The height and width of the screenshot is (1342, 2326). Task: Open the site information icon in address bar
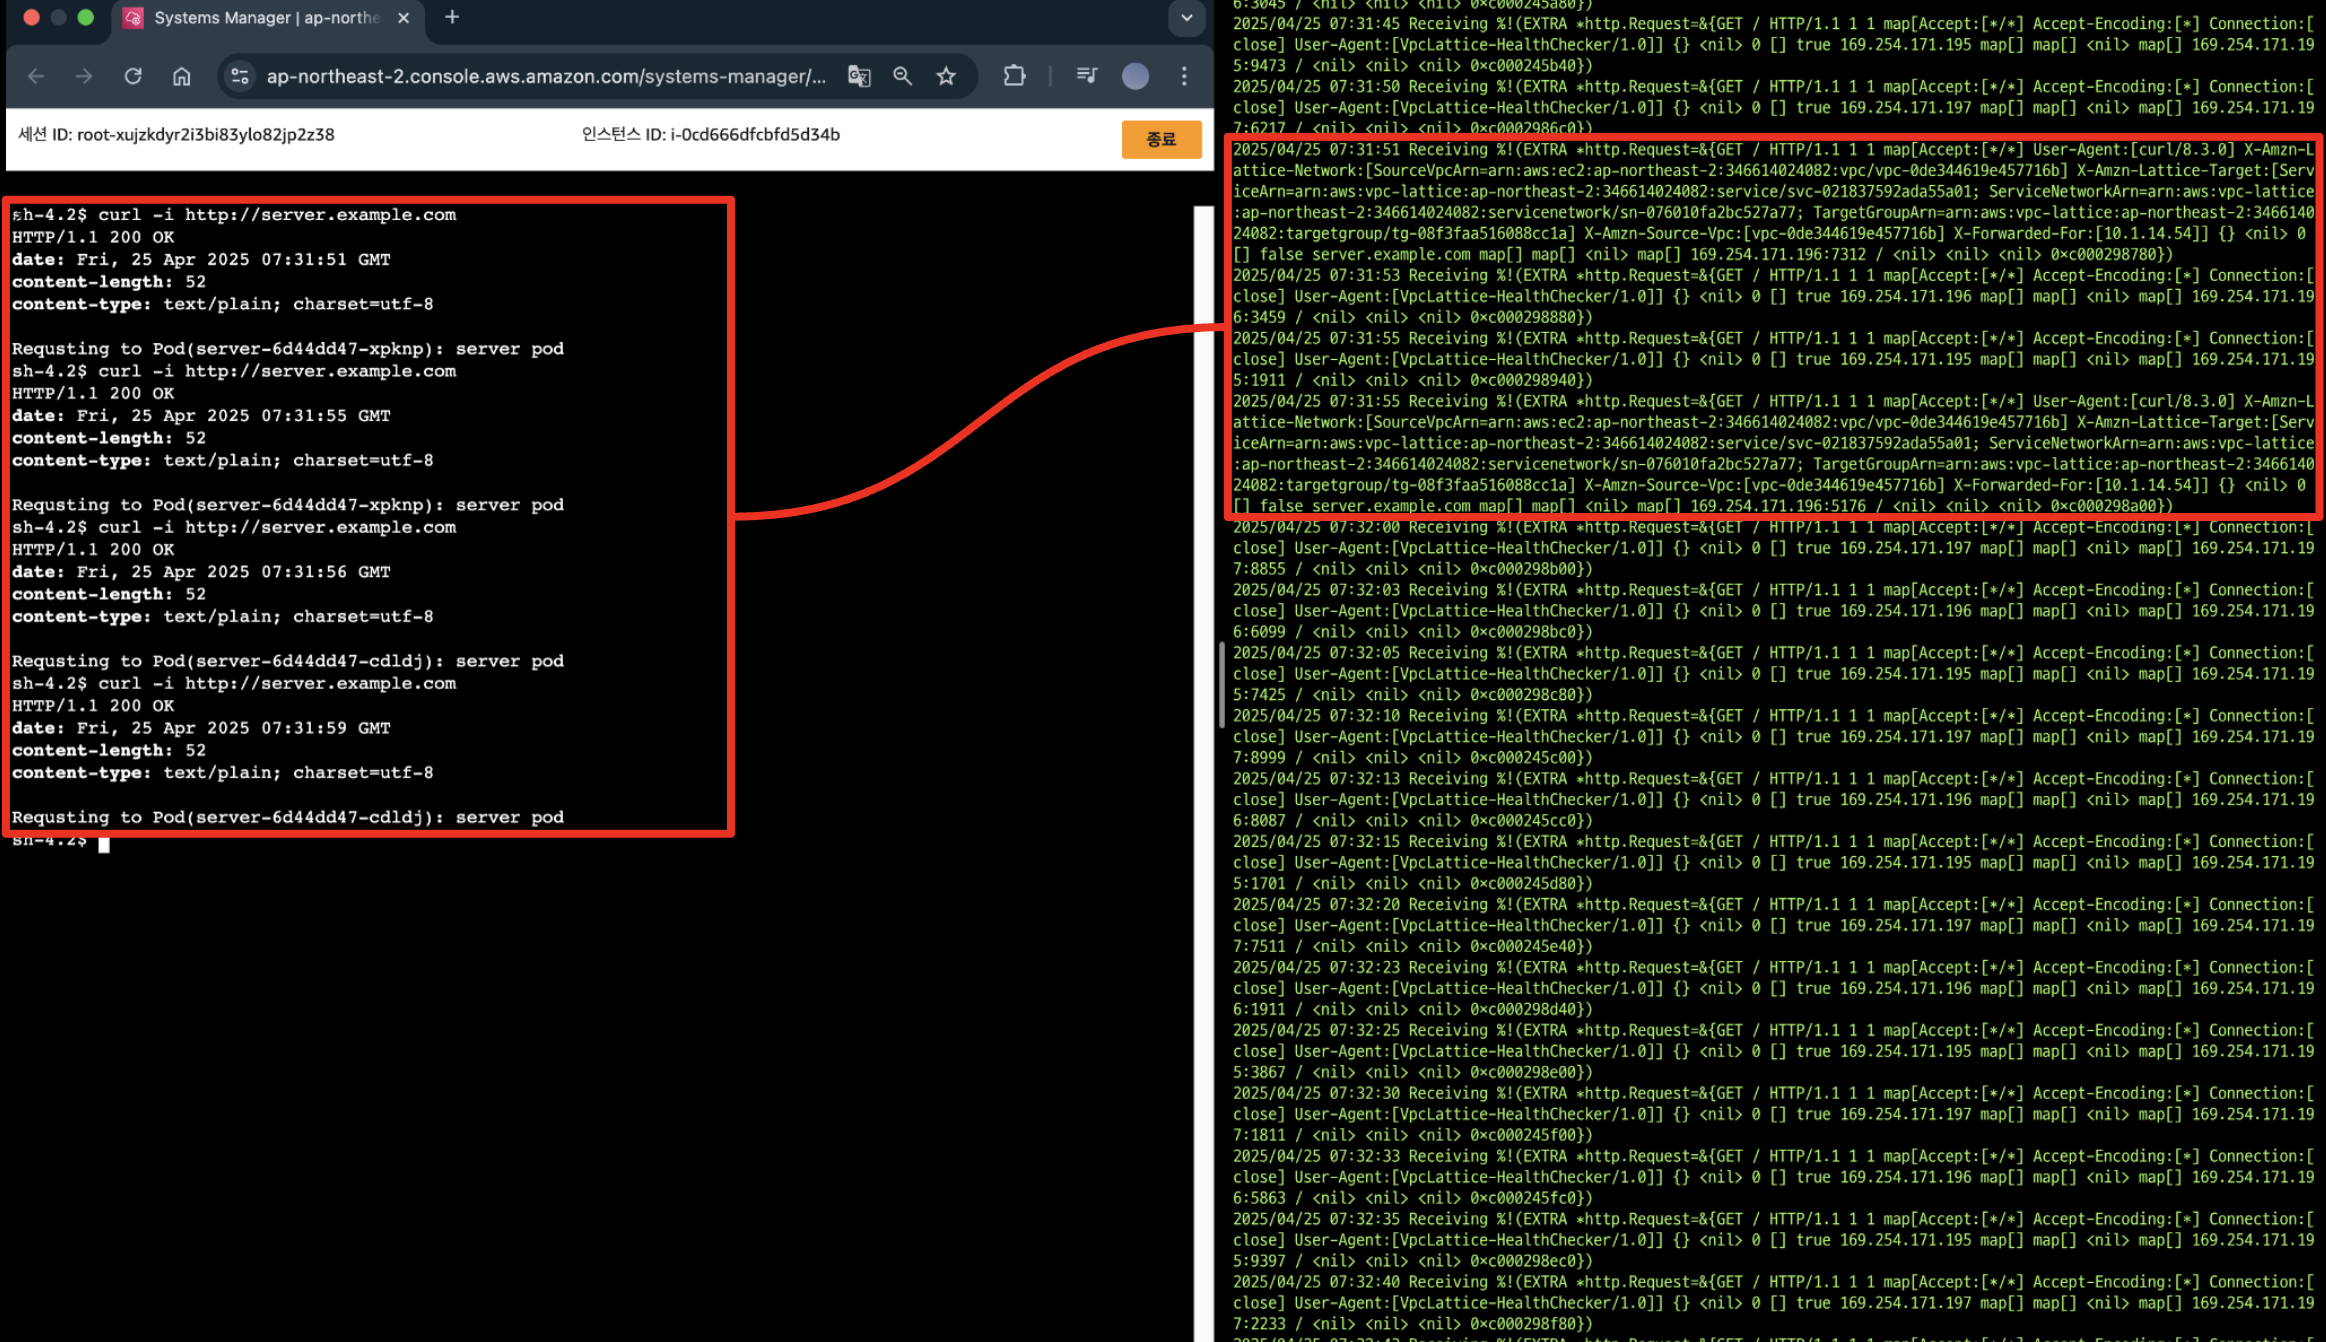[240, 76]
